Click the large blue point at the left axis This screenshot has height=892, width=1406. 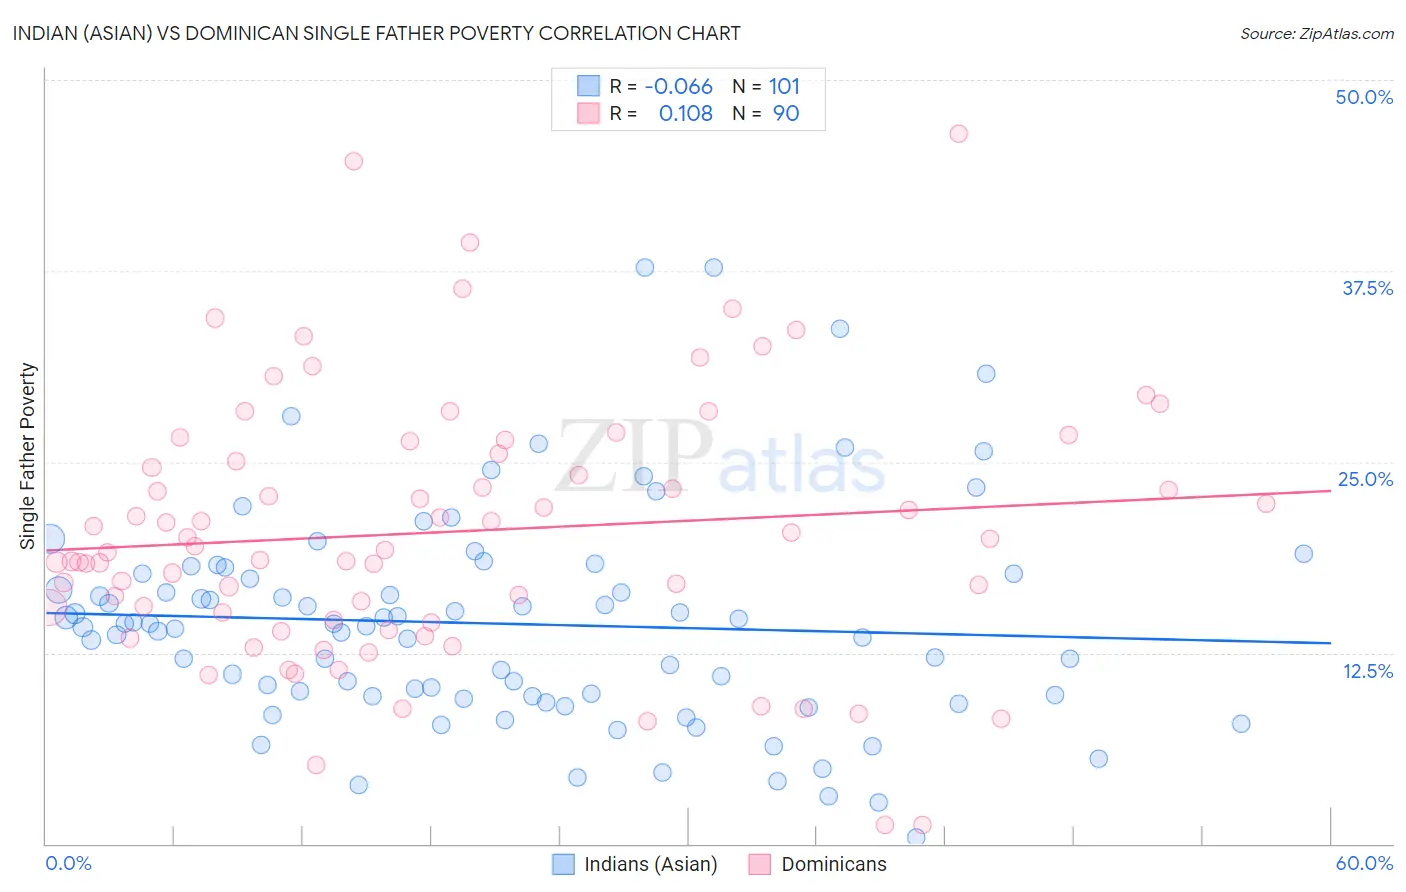[47, 540]
